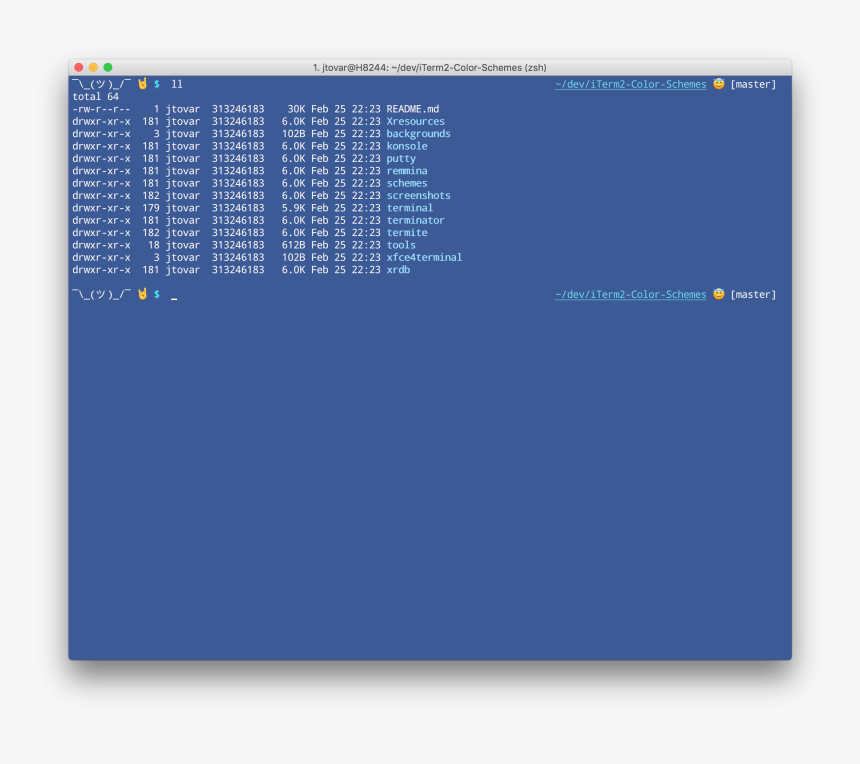Click the smiley emoji beside the top [master] label
Image resolution: width=860 pixels, height=764 pixels.
pos(718,84)
